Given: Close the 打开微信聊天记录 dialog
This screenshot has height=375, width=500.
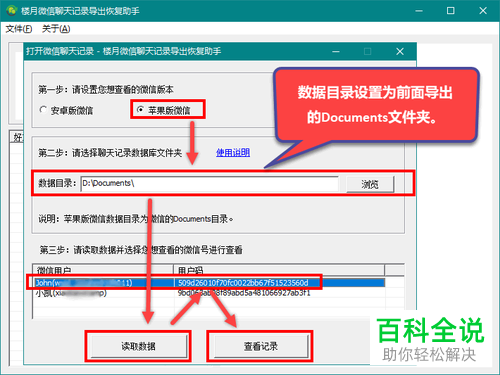Looking at the screenshot, I should point(400,51).
